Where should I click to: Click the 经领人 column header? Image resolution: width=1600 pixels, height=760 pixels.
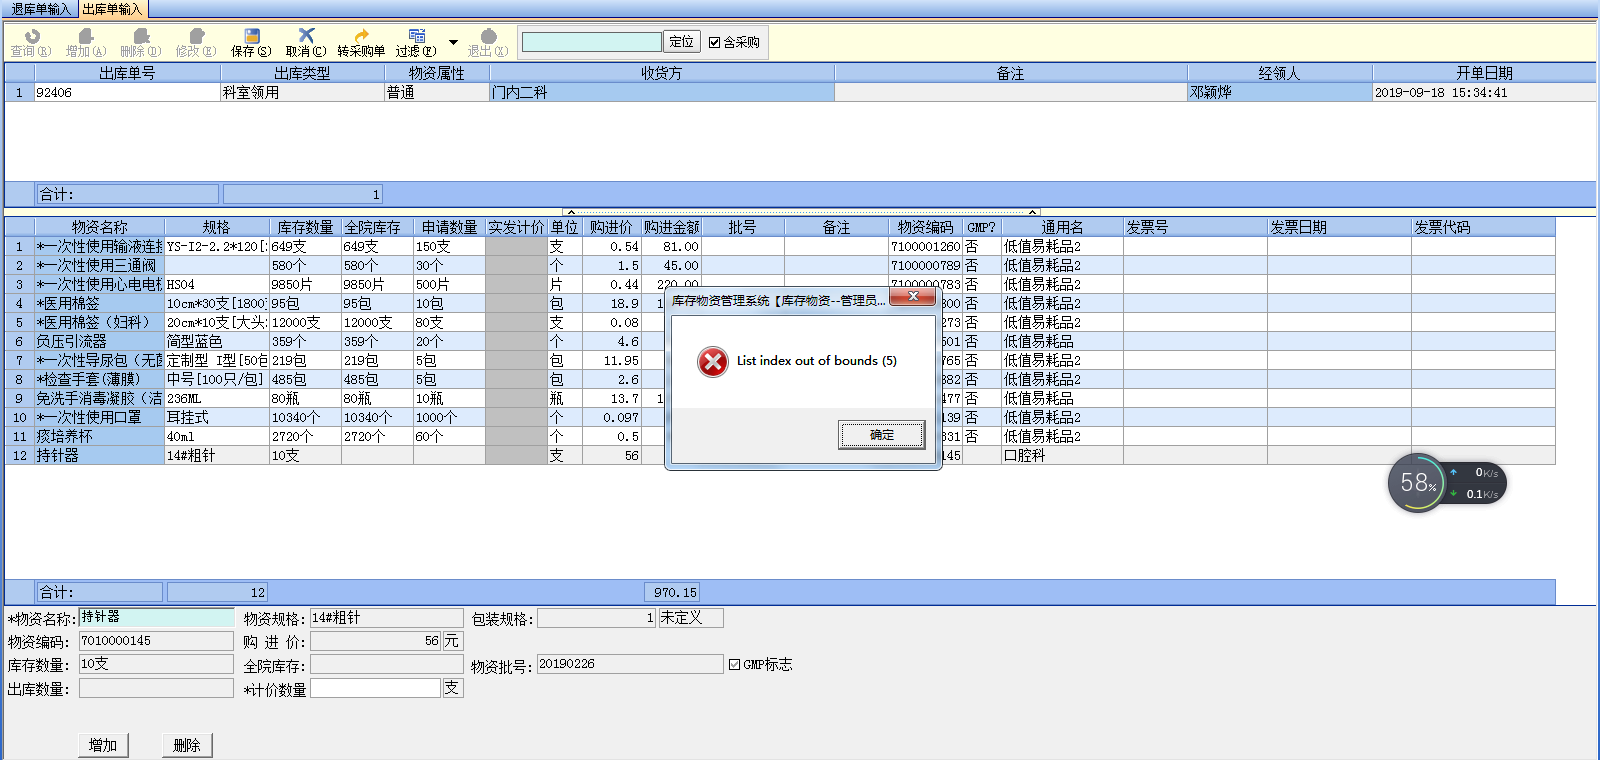click(x=1279, y=73)
